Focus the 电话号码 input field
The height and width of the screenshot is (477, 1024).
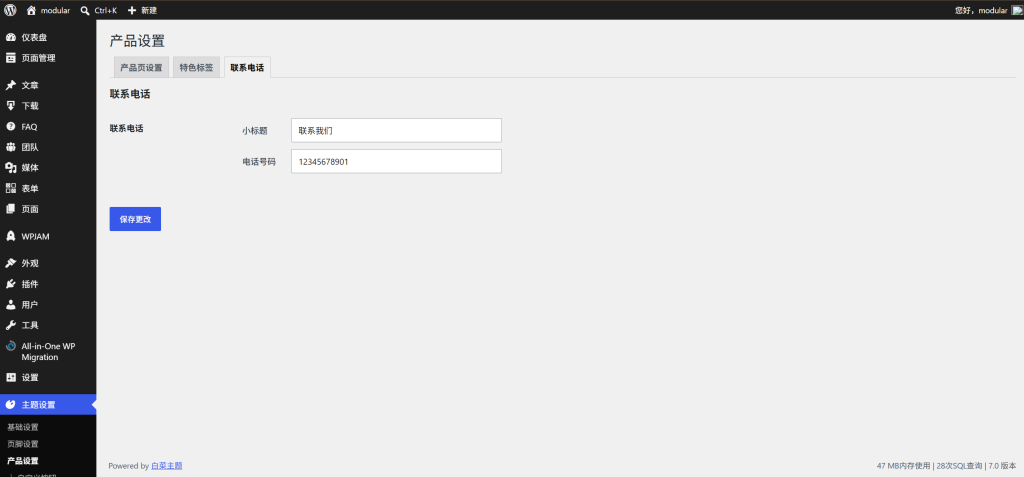point(396,161)
